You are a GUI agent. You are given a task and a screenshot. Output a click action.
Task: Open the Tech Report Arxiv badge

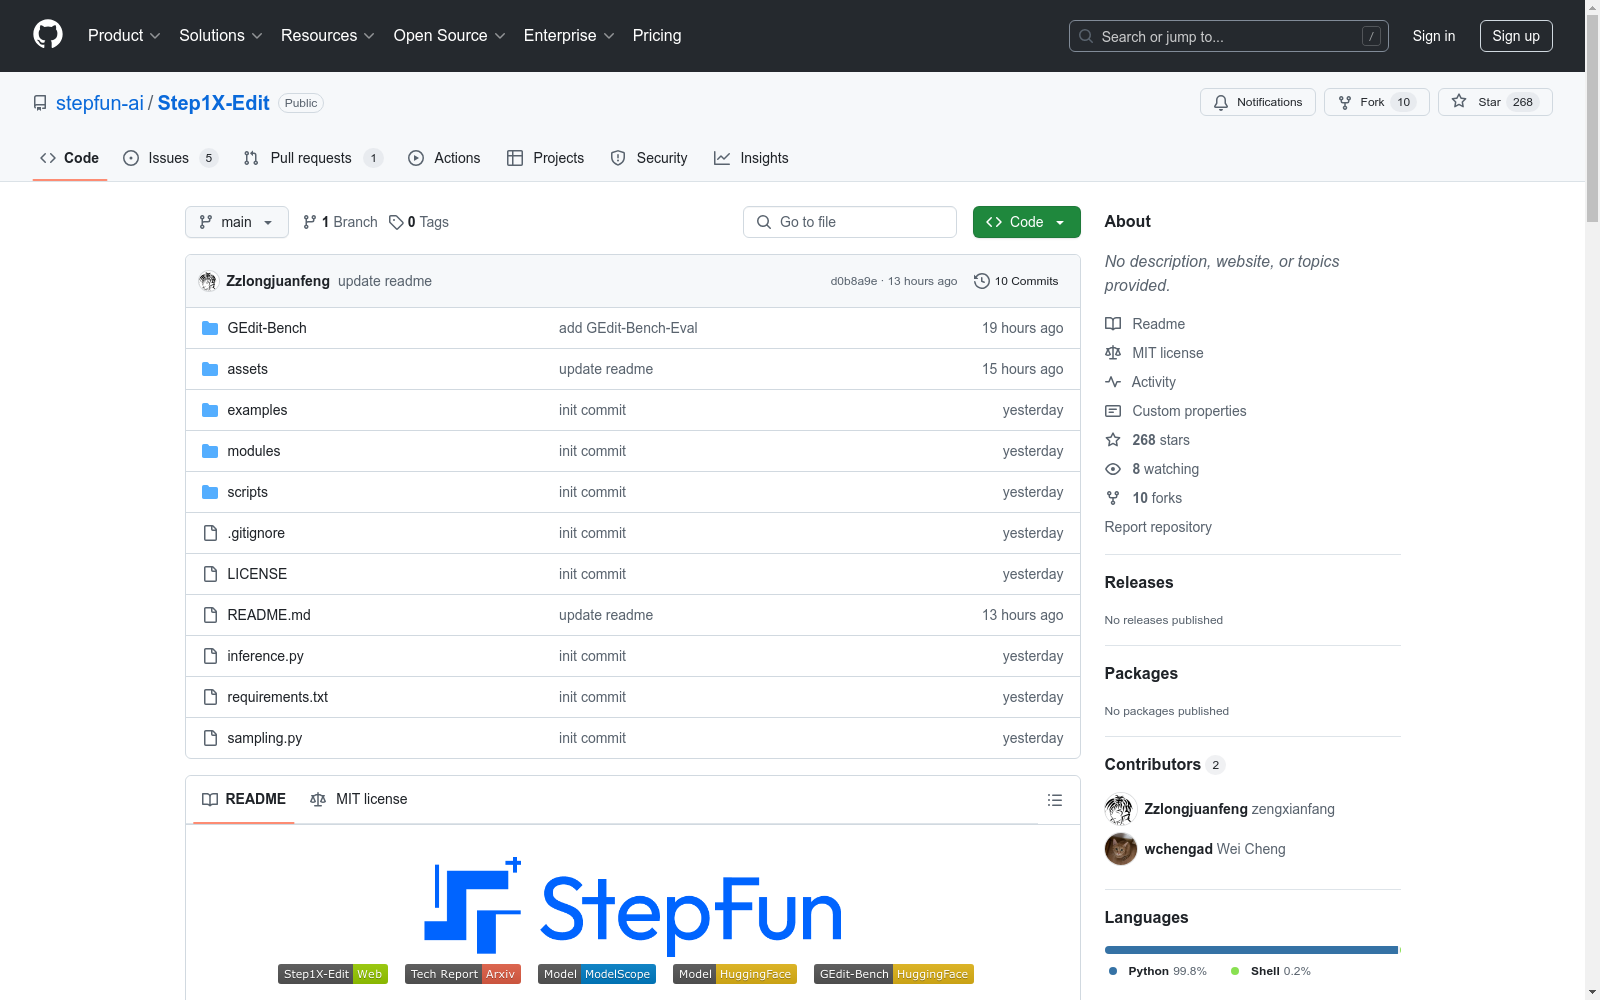pos(463,974)
